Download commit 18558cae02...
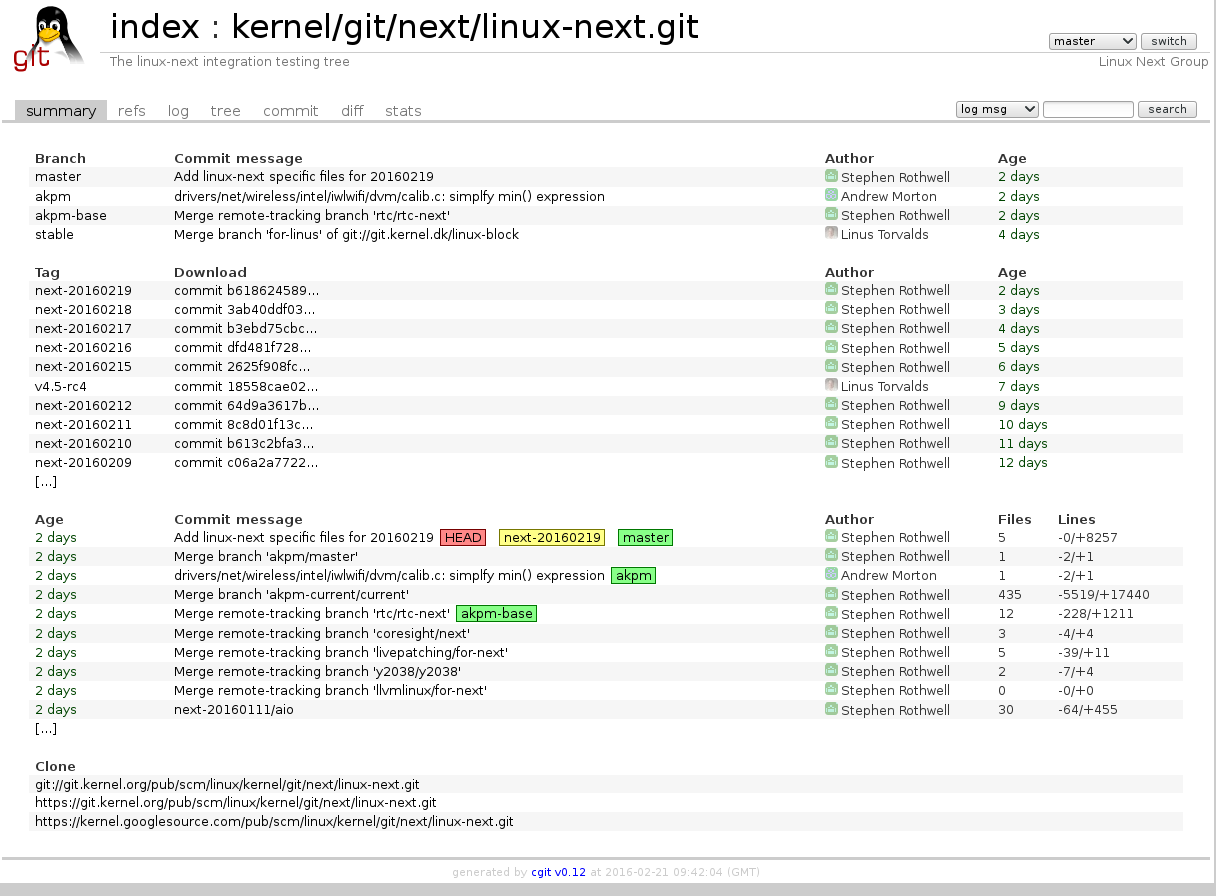The image size is (1216, 896). click(x=247, y=386)
